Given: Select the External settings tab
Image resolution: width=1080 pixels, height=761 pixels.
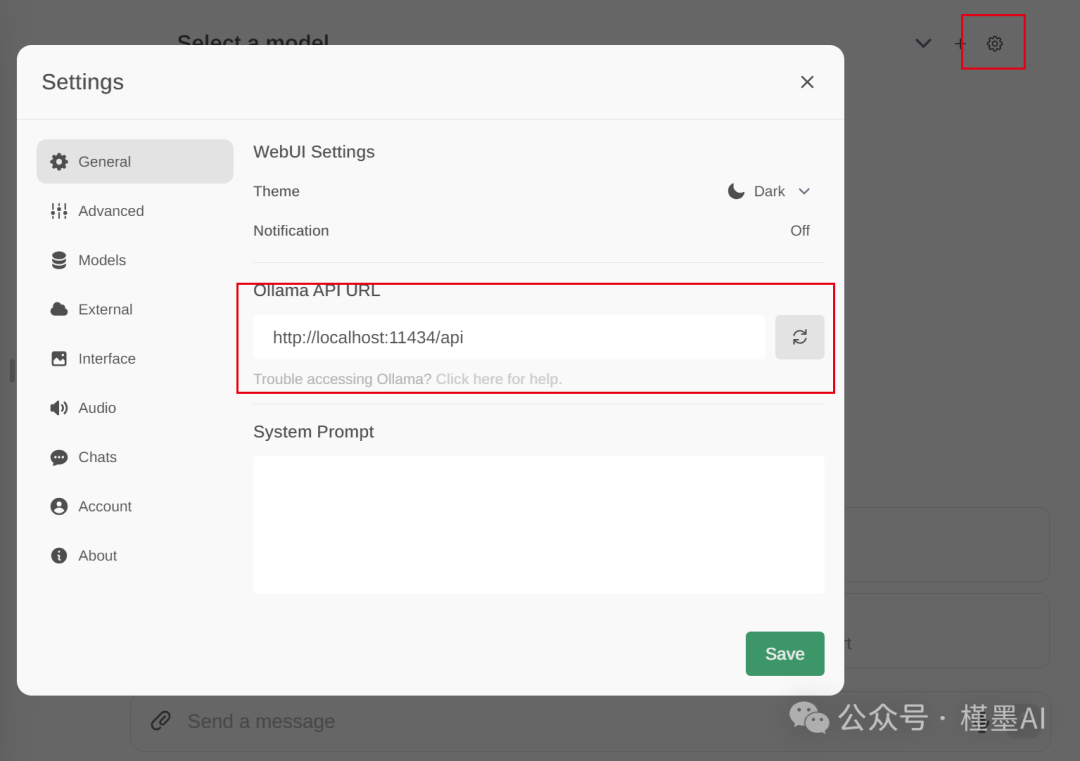Looking at the screenshot, I should click(135, 309).
